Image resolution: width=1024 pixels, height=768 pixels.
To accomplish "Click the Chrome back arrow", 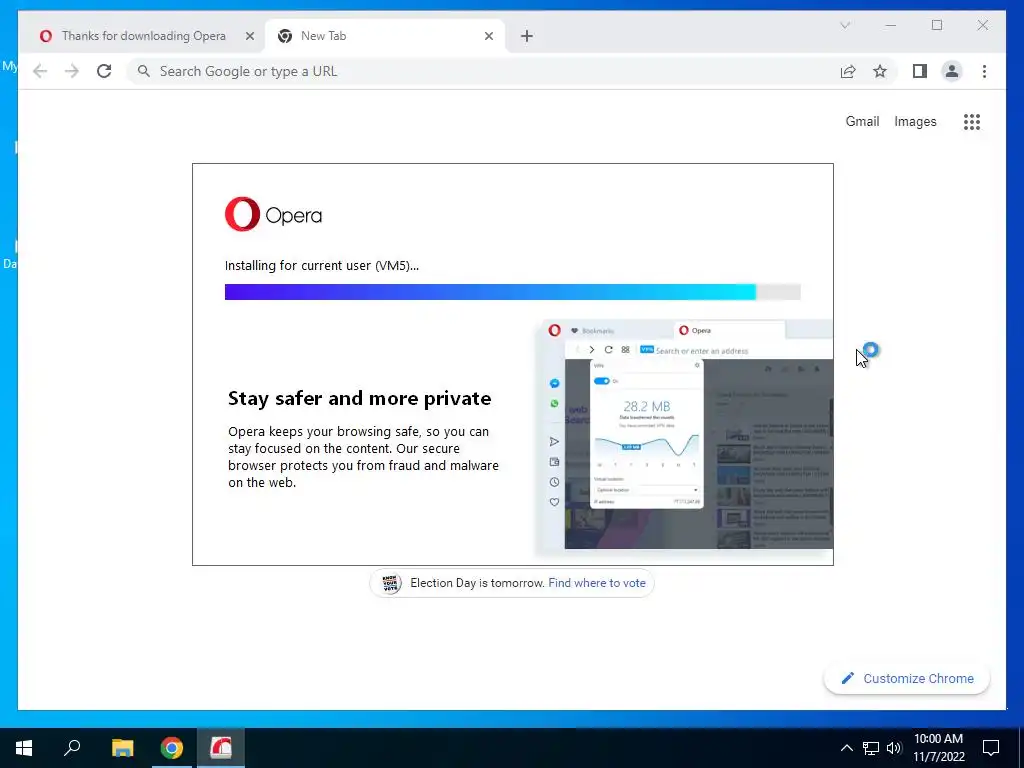I will [40, 71].
